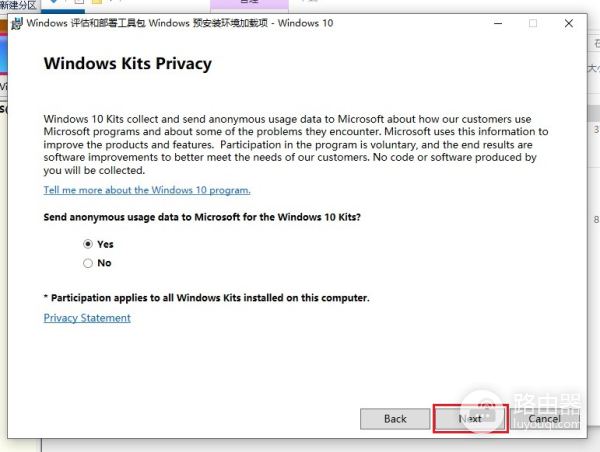600x452 pixels.
Task: Click the 新建分区 label behind the dialog
Action: (x=19, y=5)
